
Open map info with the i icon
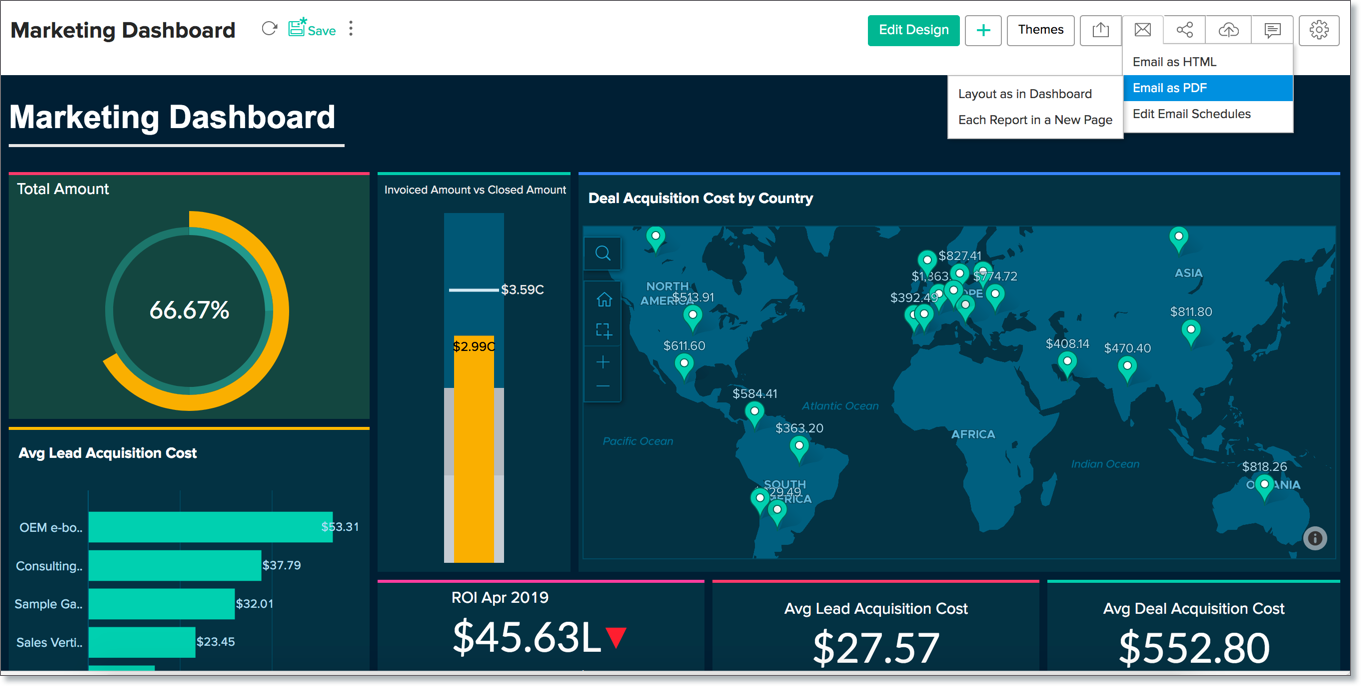pos(1315,538)
